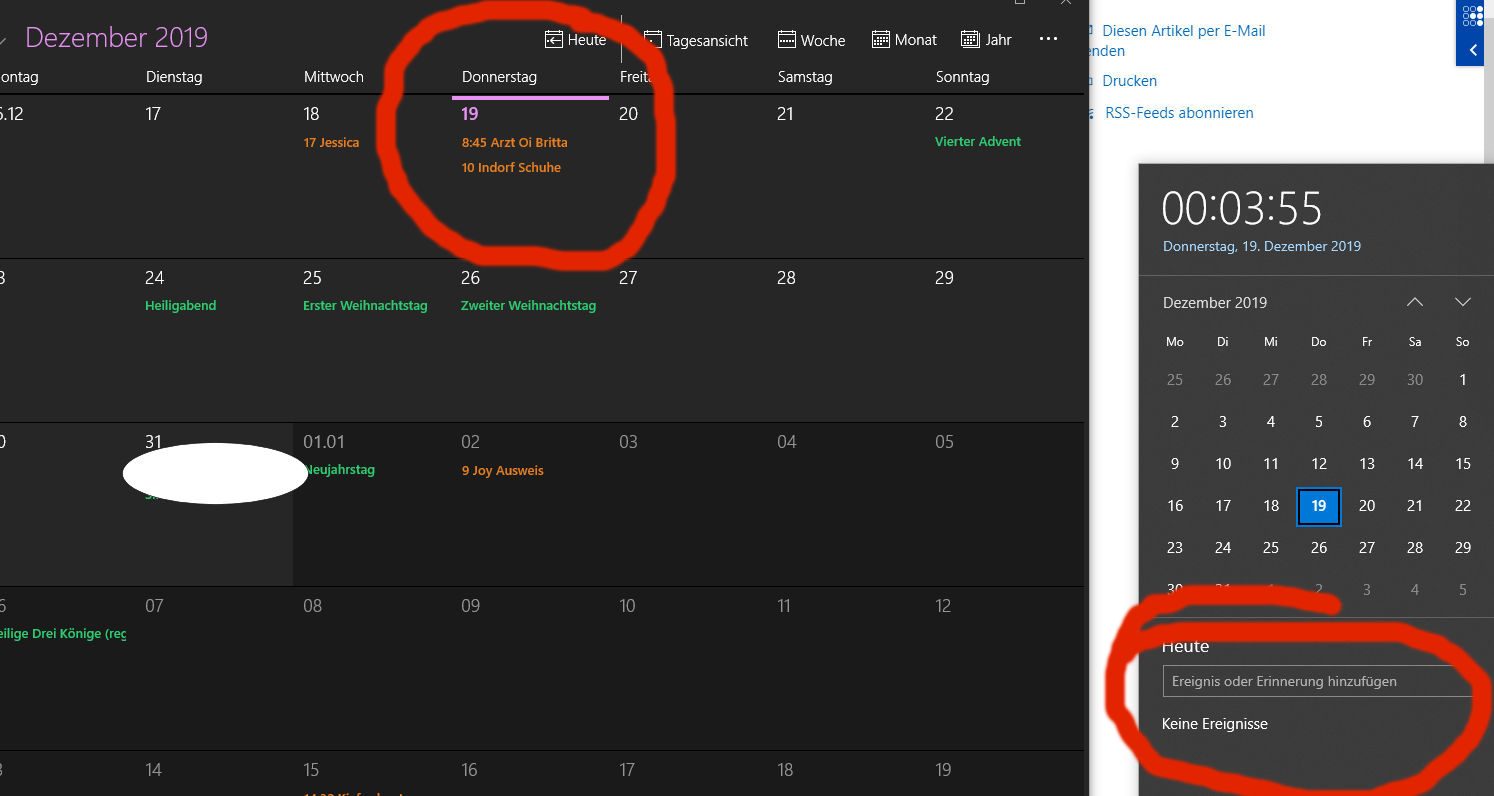Select day 28 cell in calendar app

[x=847, y=340]
